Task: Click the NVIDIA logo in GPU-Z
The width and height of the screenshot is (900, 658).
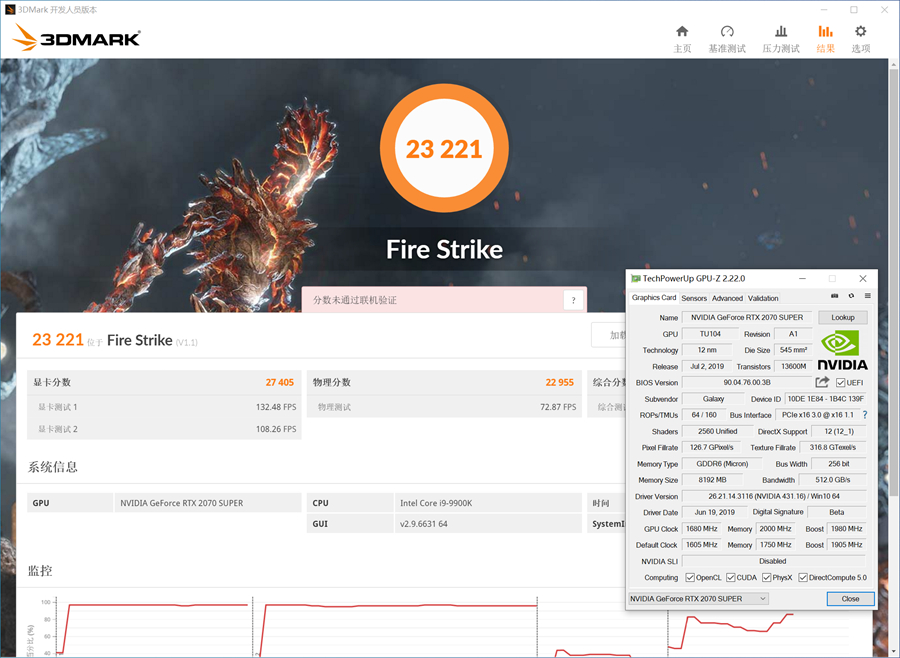Action: click(842, 350)
